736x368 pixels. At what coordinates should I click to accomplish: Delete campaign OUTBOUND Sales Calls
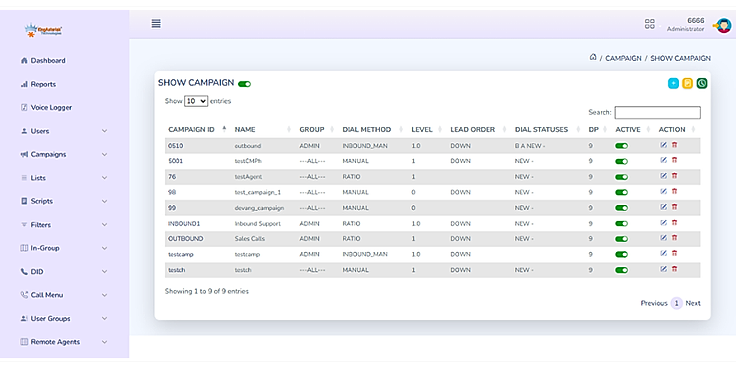pyautogui.click(x=675, y=238)
